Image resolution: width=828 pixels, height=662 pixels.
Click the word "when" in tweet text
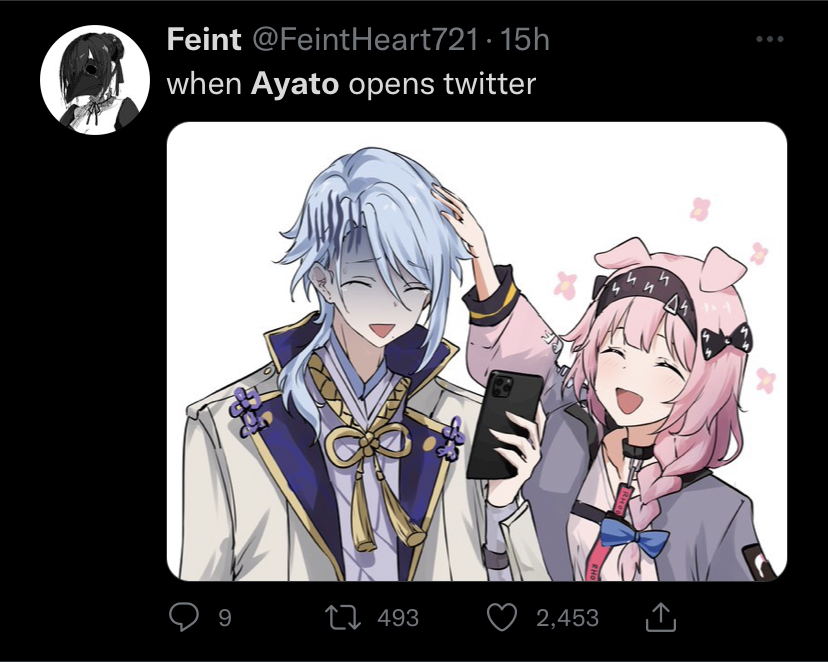point(204,84)
